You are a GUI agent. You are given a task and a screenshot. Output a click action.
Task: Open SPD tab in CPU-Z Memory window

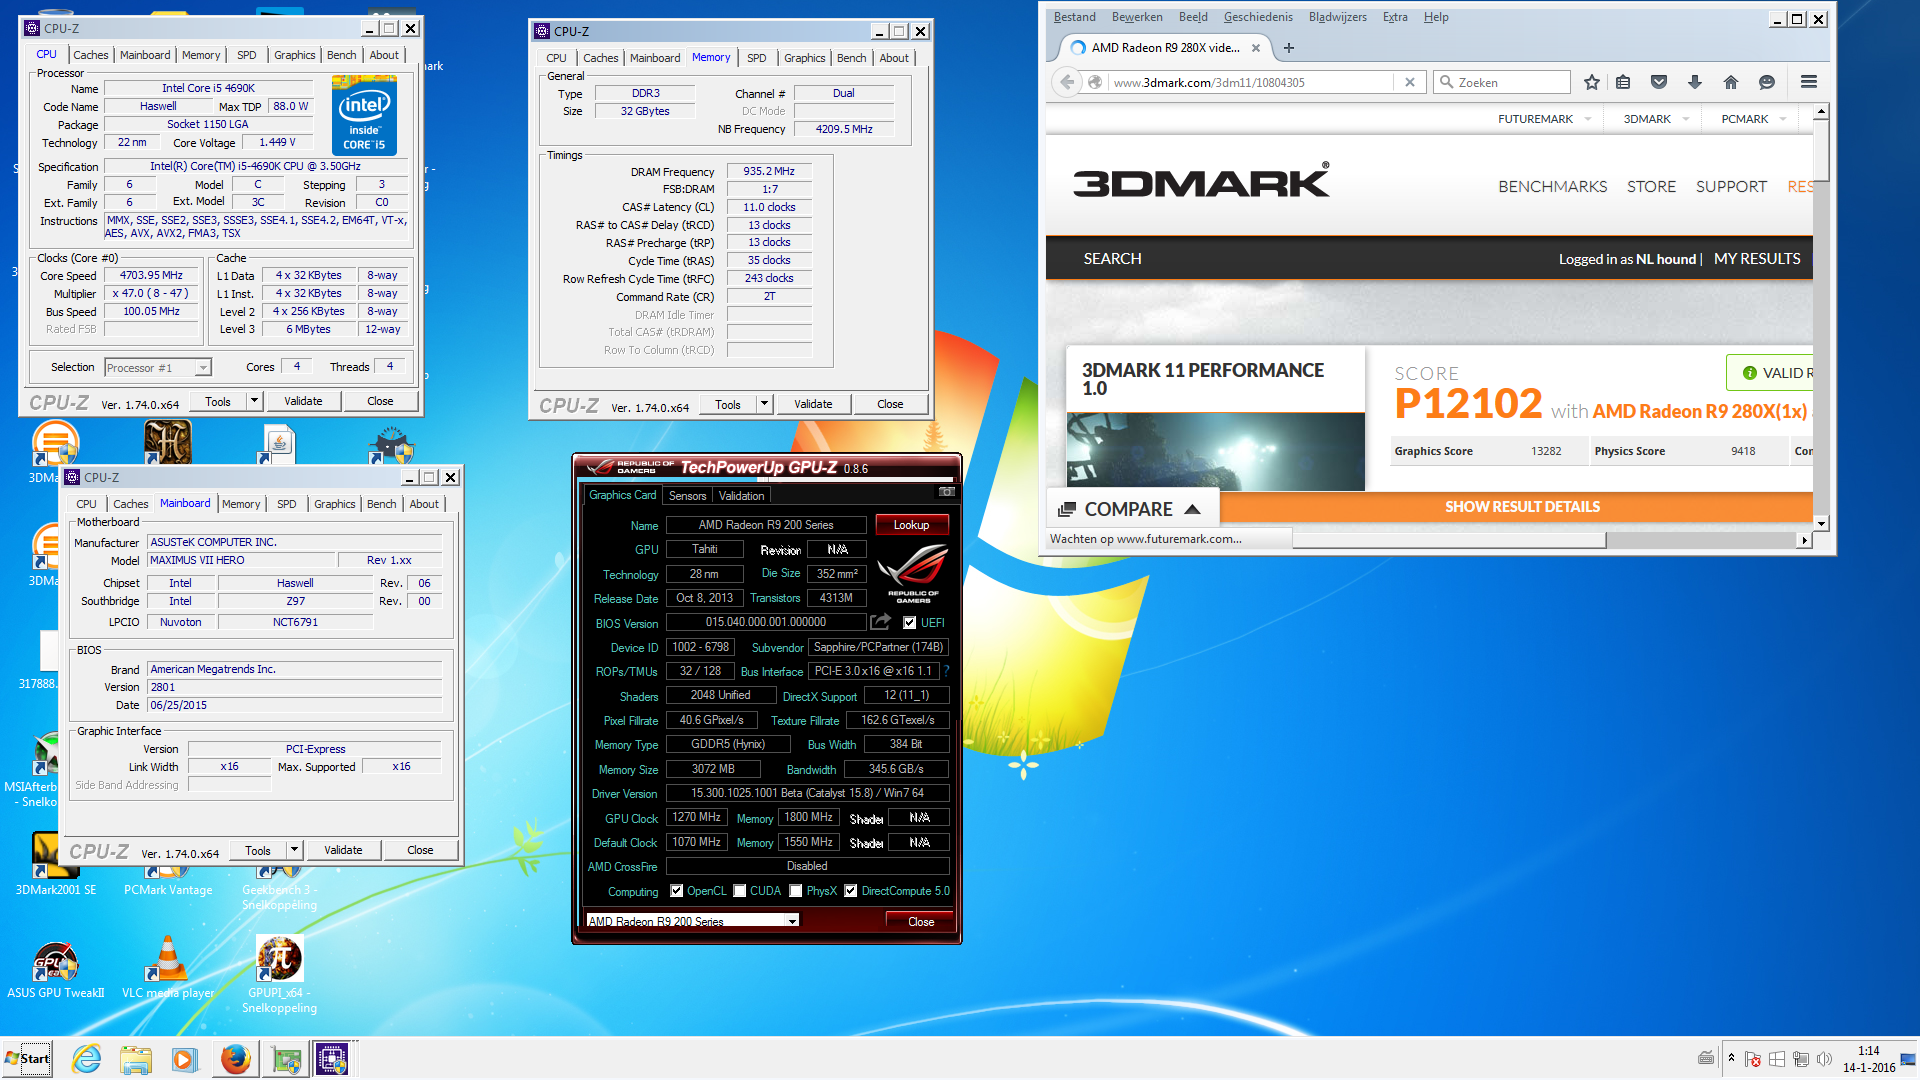[756, 58]
